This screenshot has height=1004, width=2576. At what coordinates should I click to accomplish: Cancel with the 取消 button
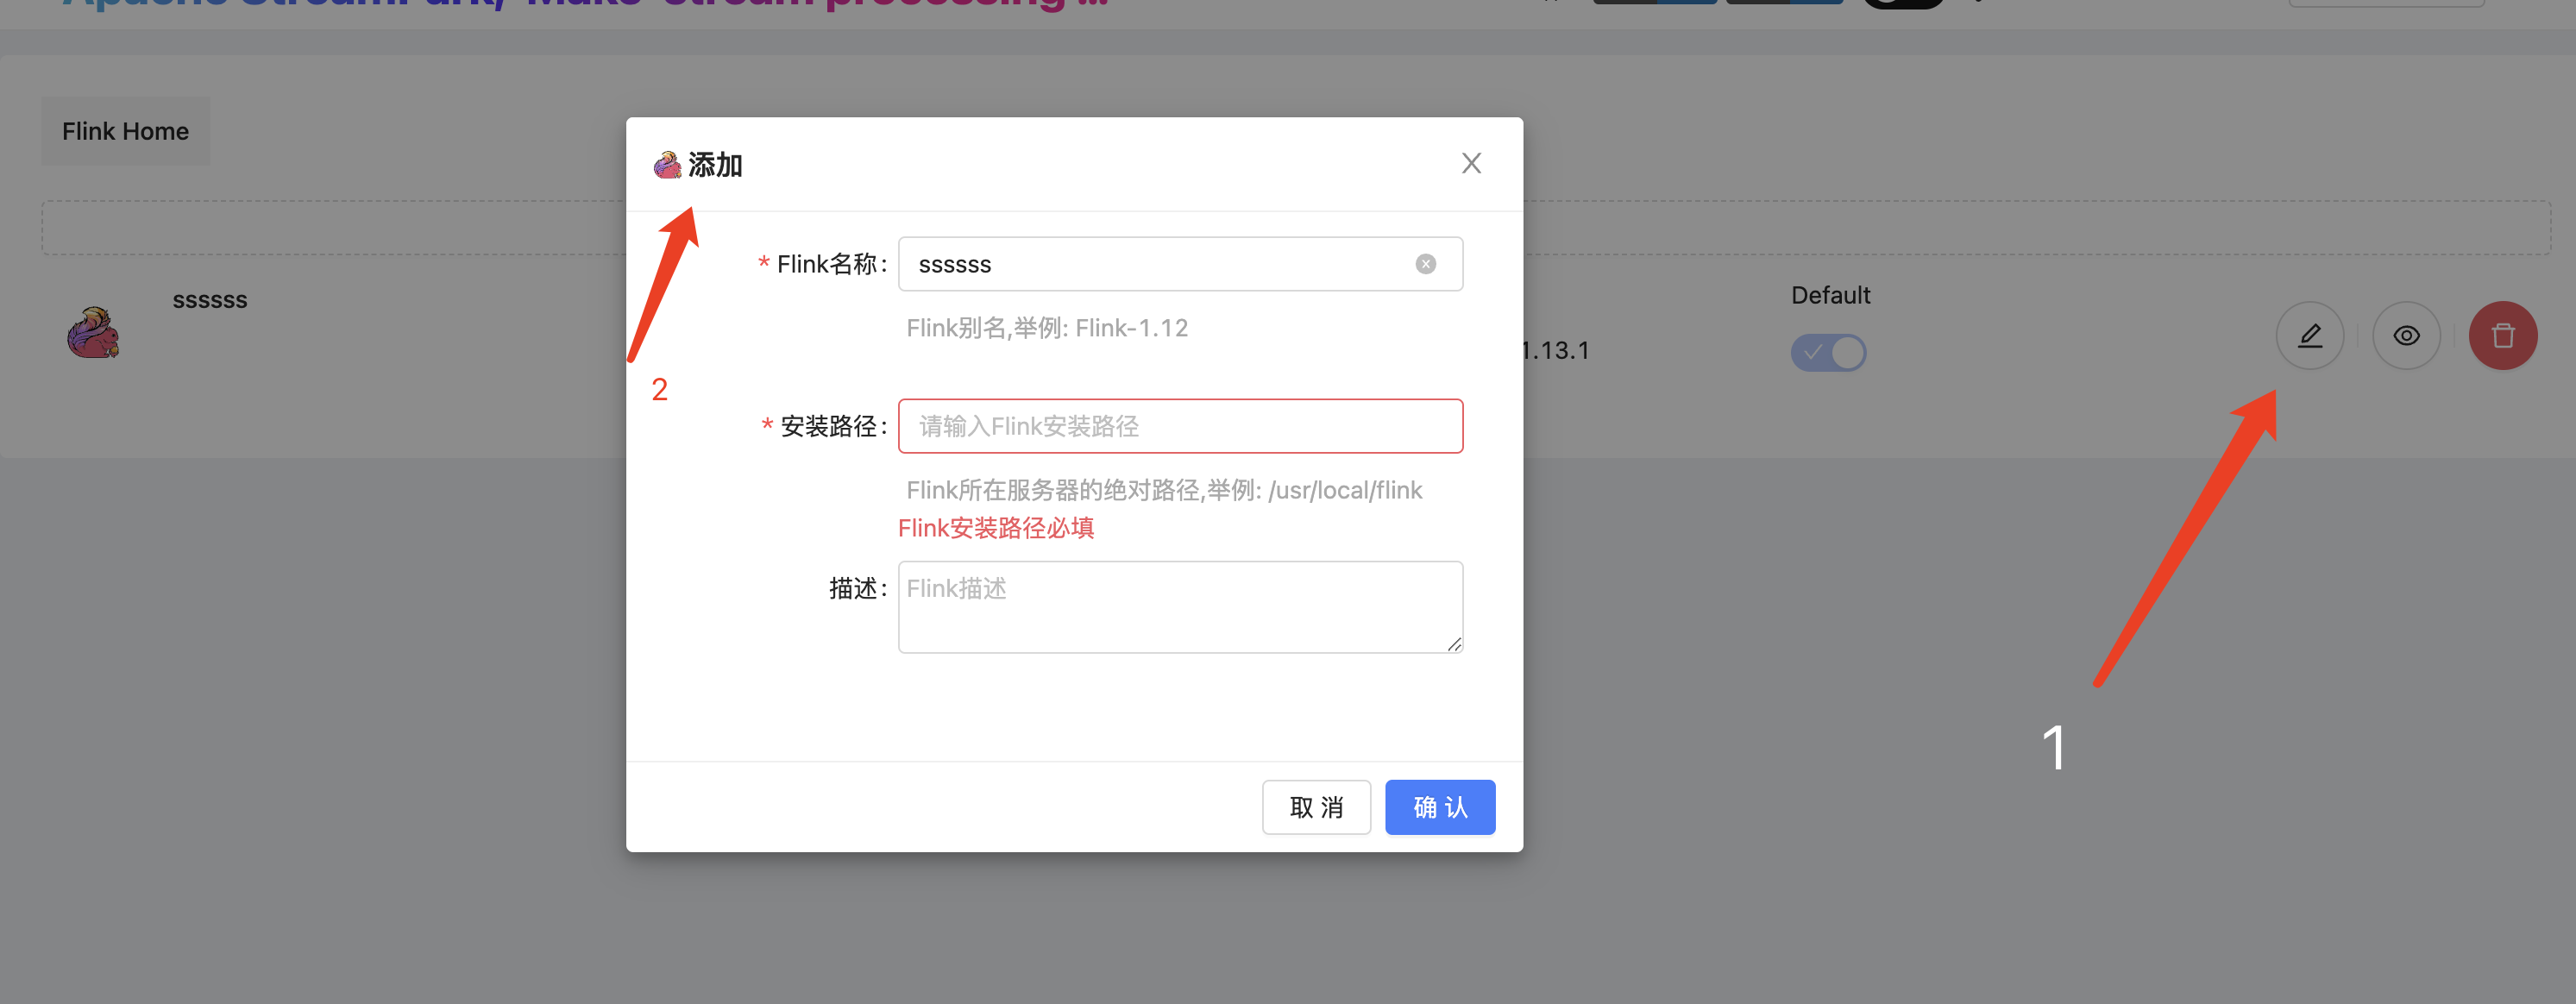pos(1316,807)
